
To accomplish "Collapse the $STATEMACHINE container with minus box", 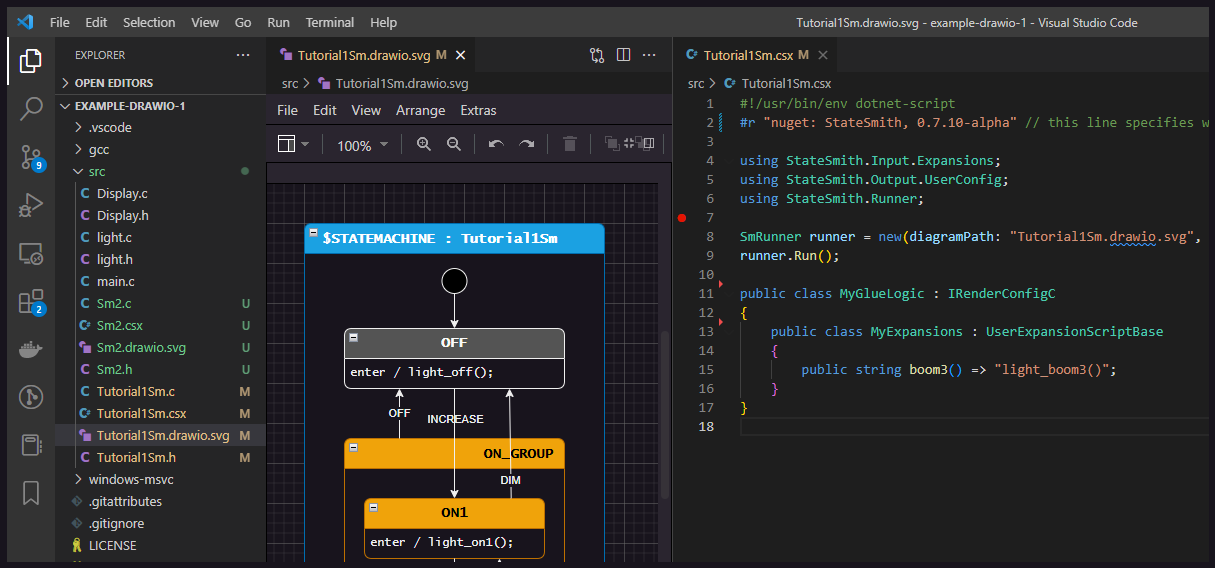I will 313,233.
